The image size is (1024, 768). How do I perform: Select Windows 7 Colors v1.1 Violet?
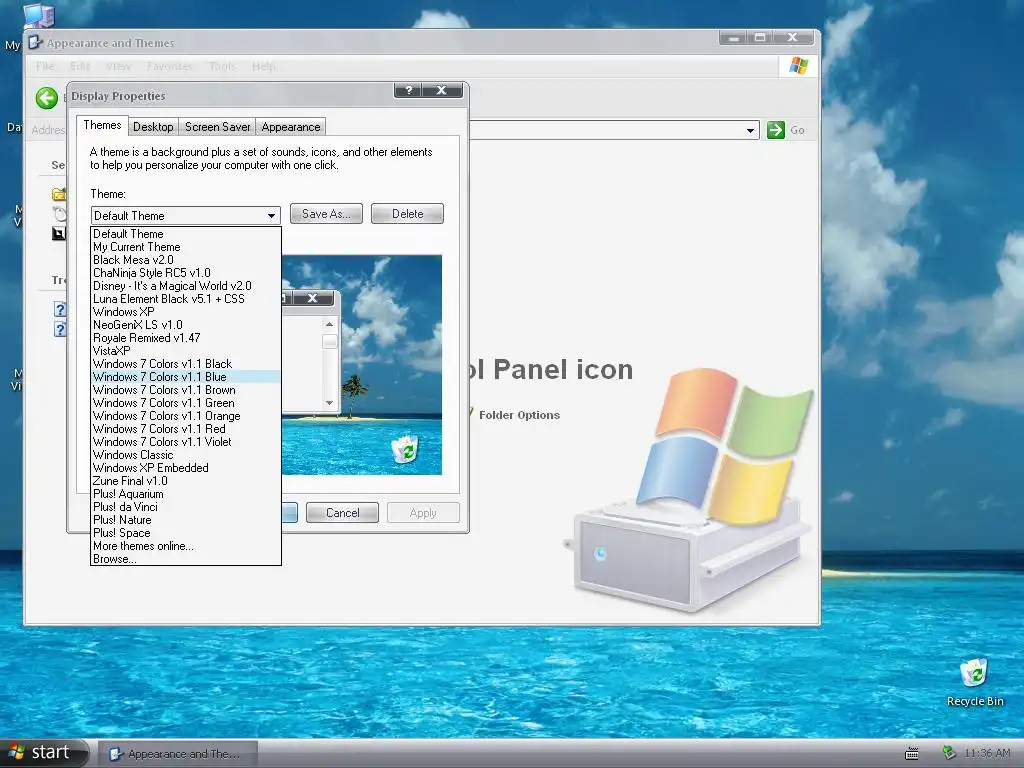(185, 442)
